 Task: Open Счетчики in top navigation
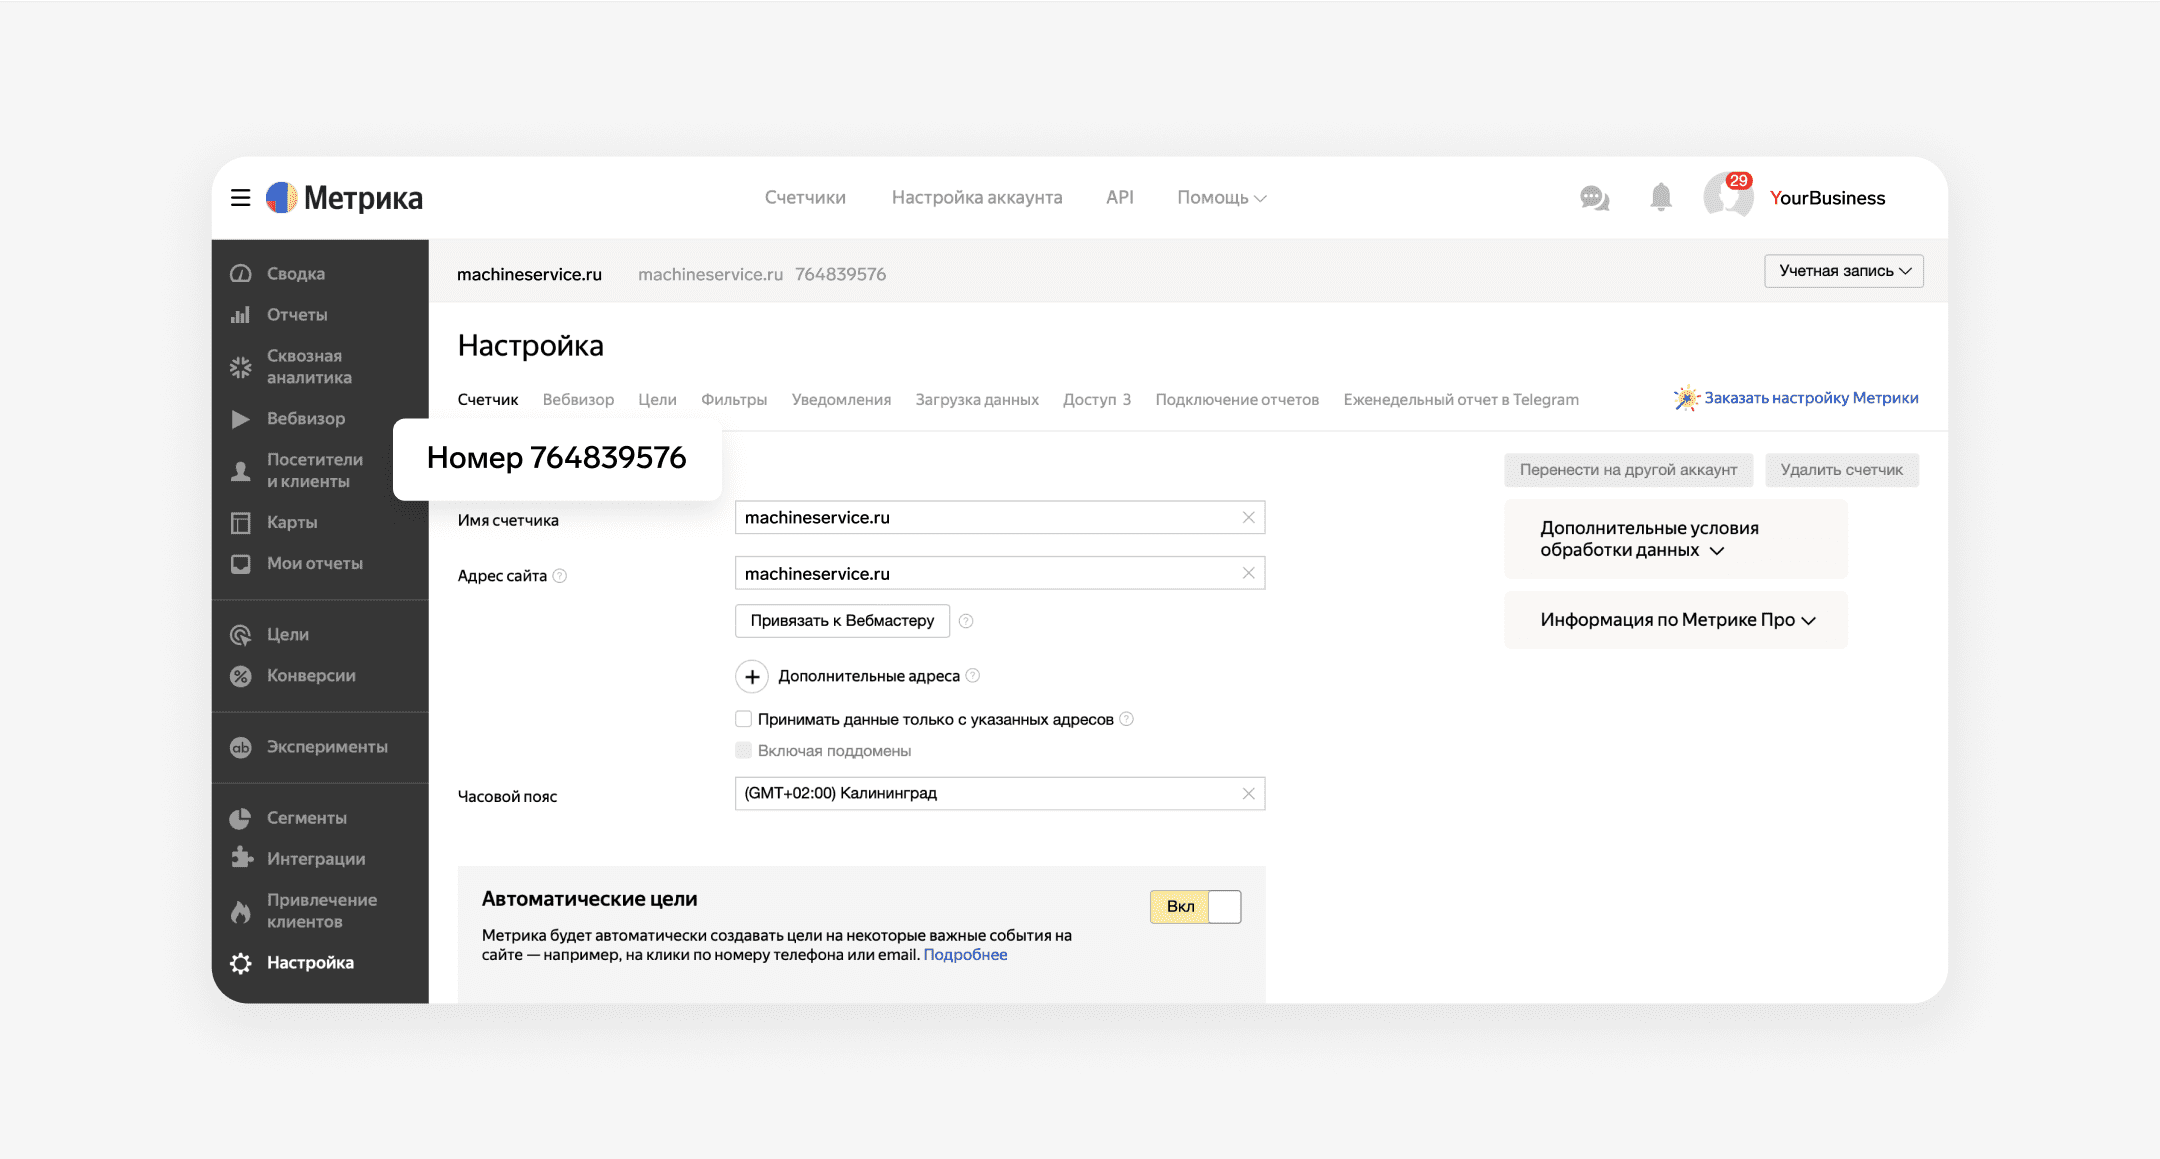pyautogui.click(x=805, y=198)
